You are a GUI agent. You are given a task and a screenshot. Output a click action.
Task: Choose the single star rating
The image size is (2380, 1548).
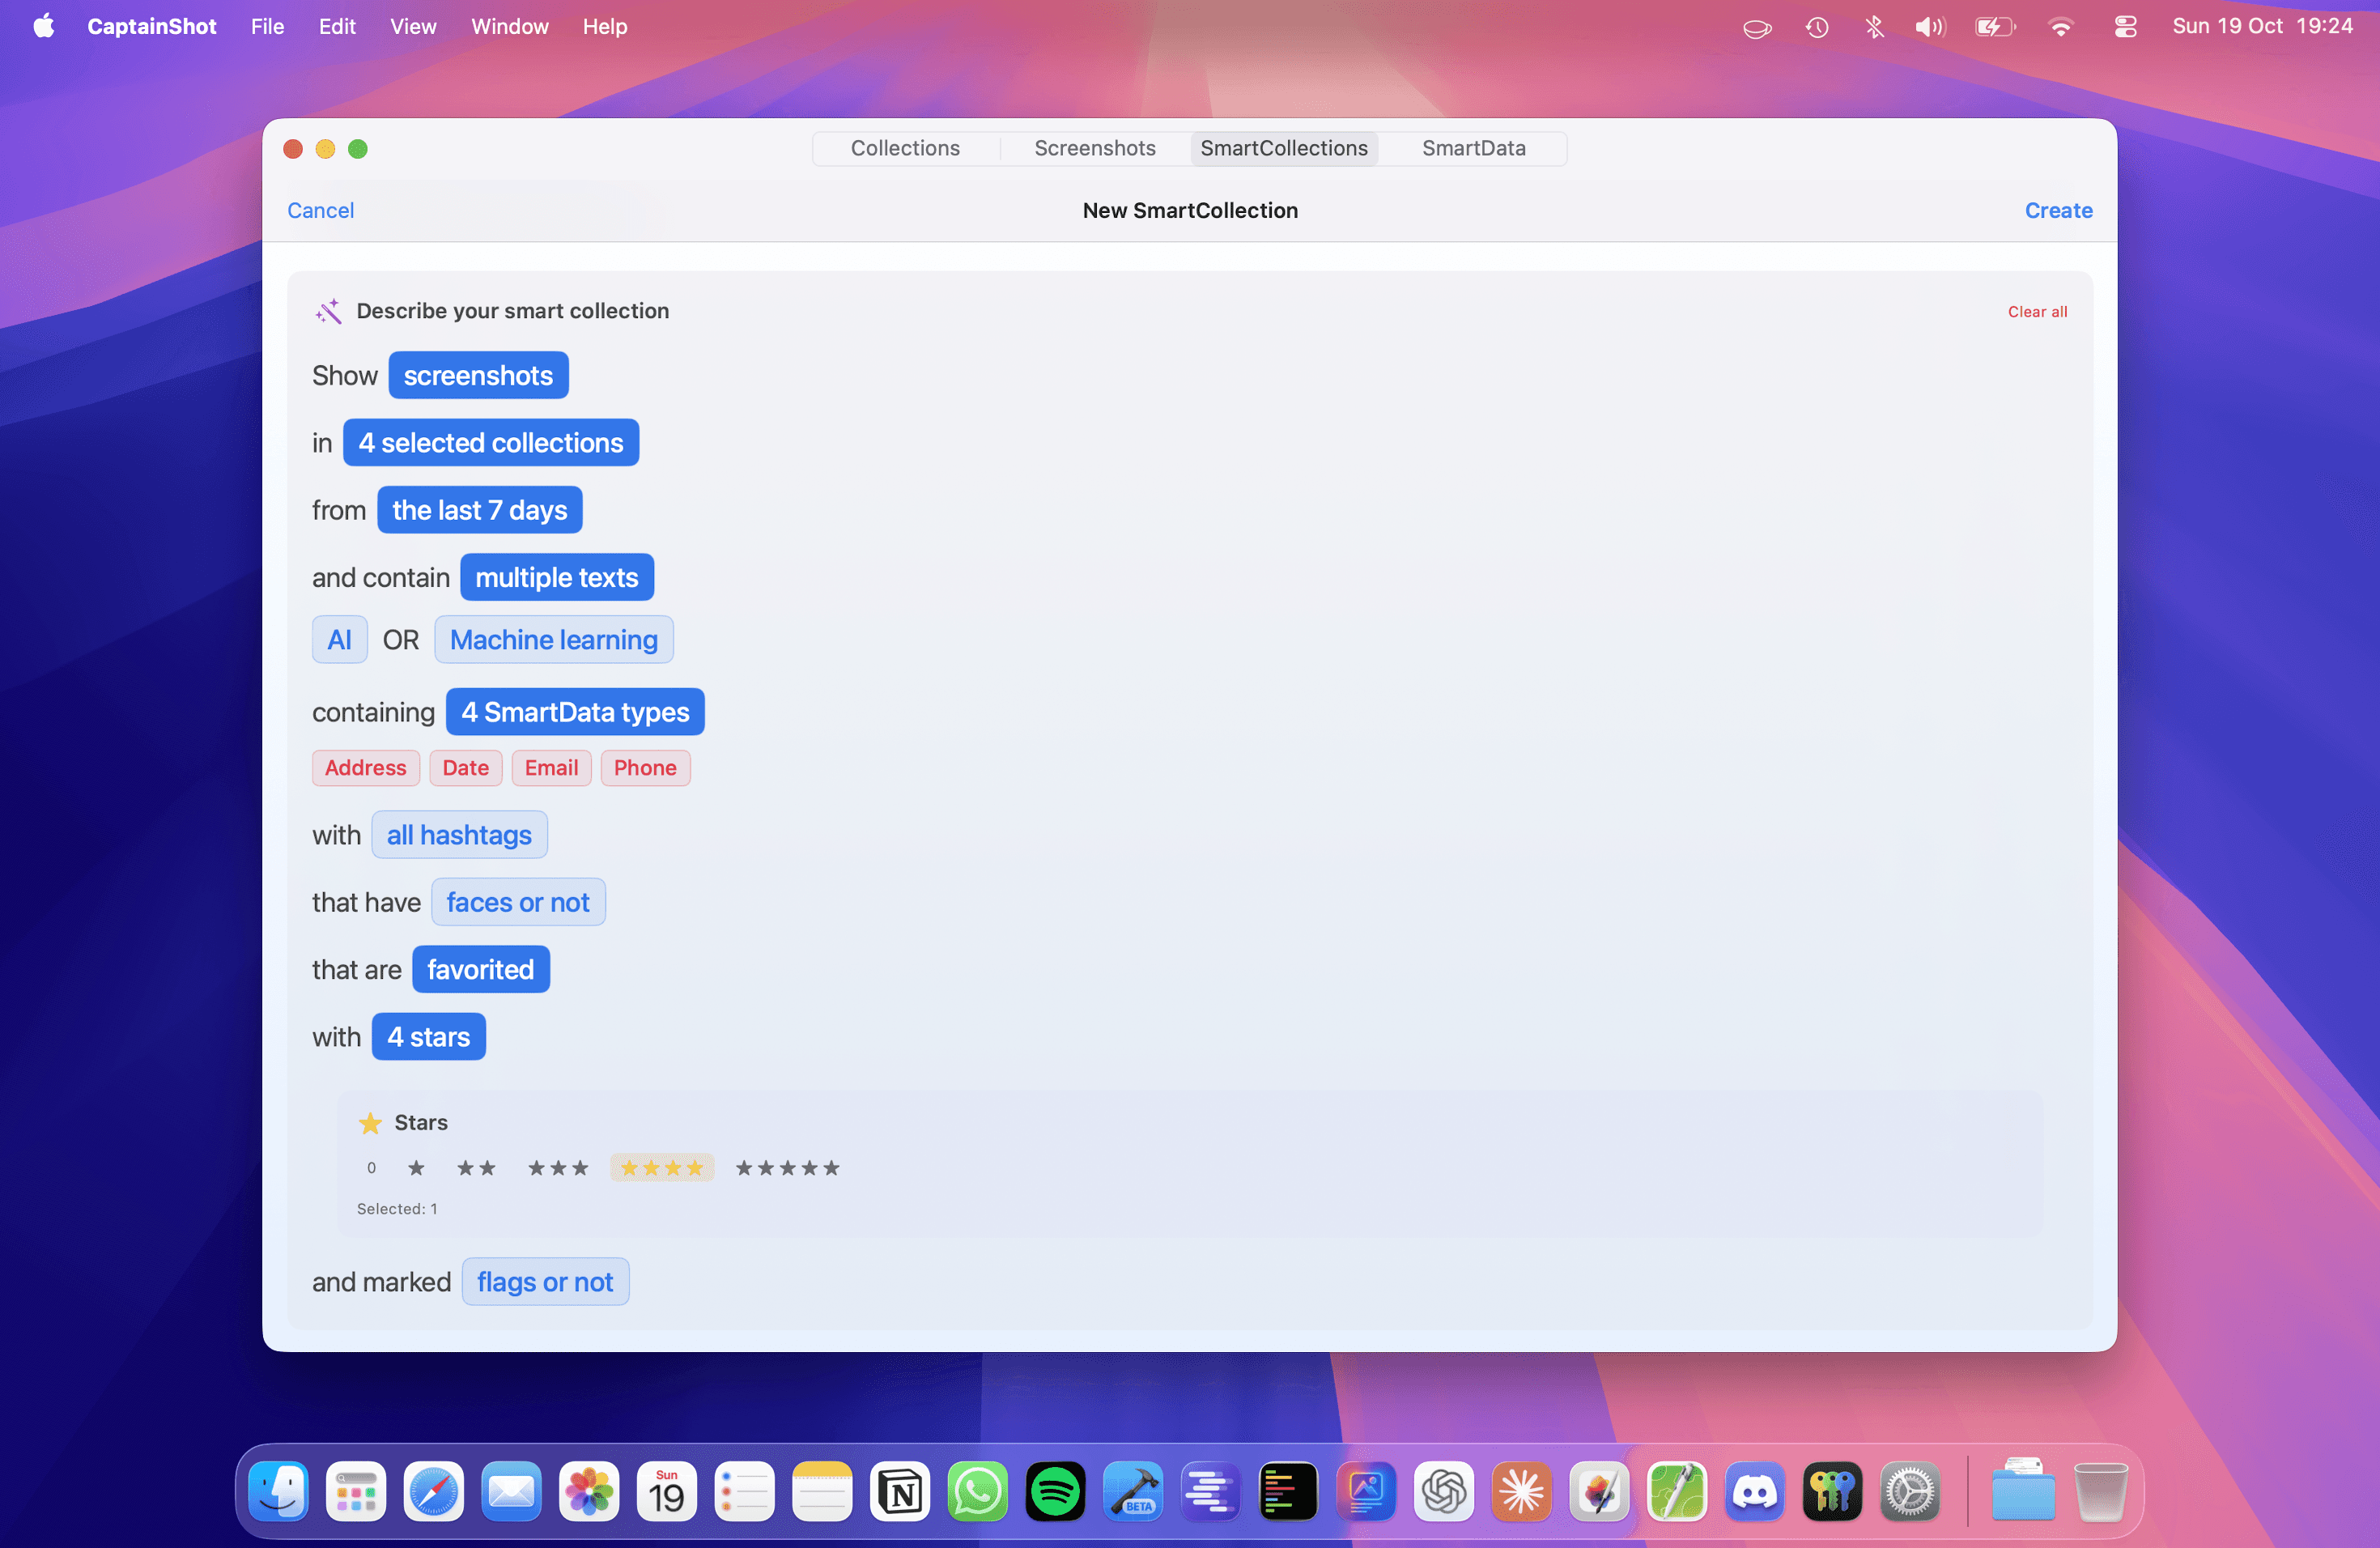click(x=416, y=1168)
